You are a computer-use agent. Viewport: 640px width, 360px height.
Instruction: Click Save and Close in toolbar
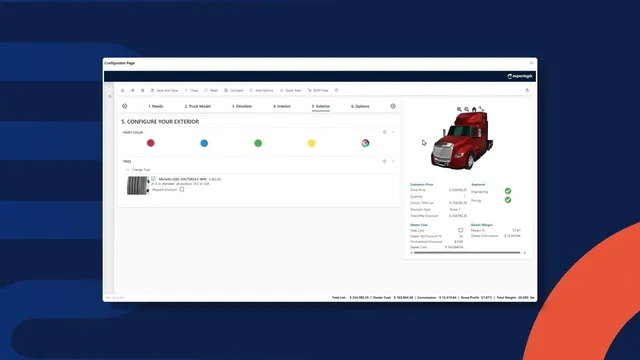click(x=164, y=91)
